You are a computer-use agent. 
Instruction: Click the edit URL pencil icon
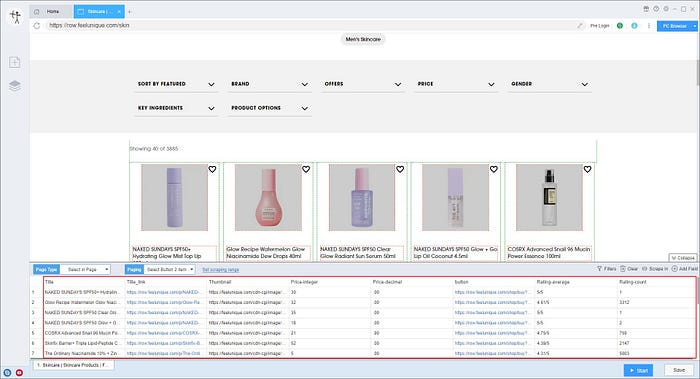tap(580, 26)
